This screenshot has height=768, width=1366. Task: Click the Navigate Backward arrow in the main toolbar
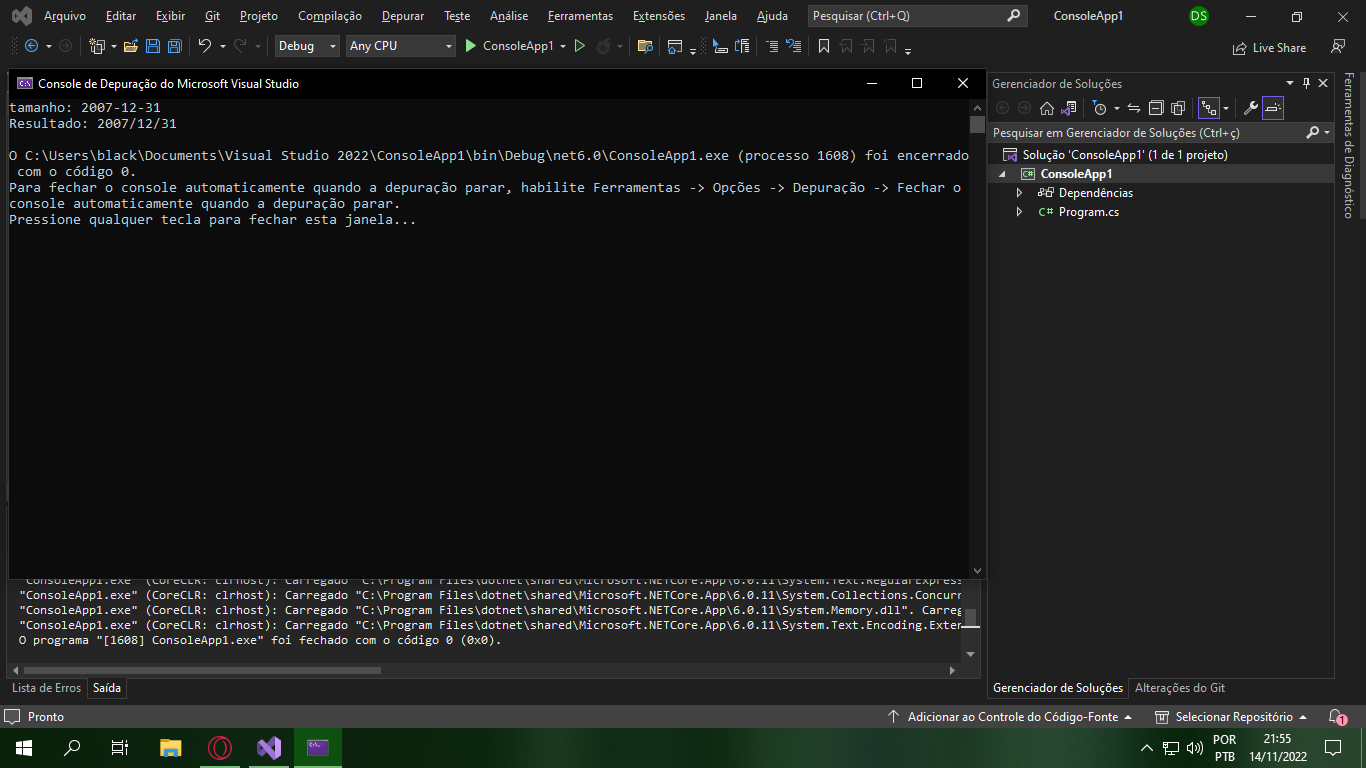tap(31, 46)
